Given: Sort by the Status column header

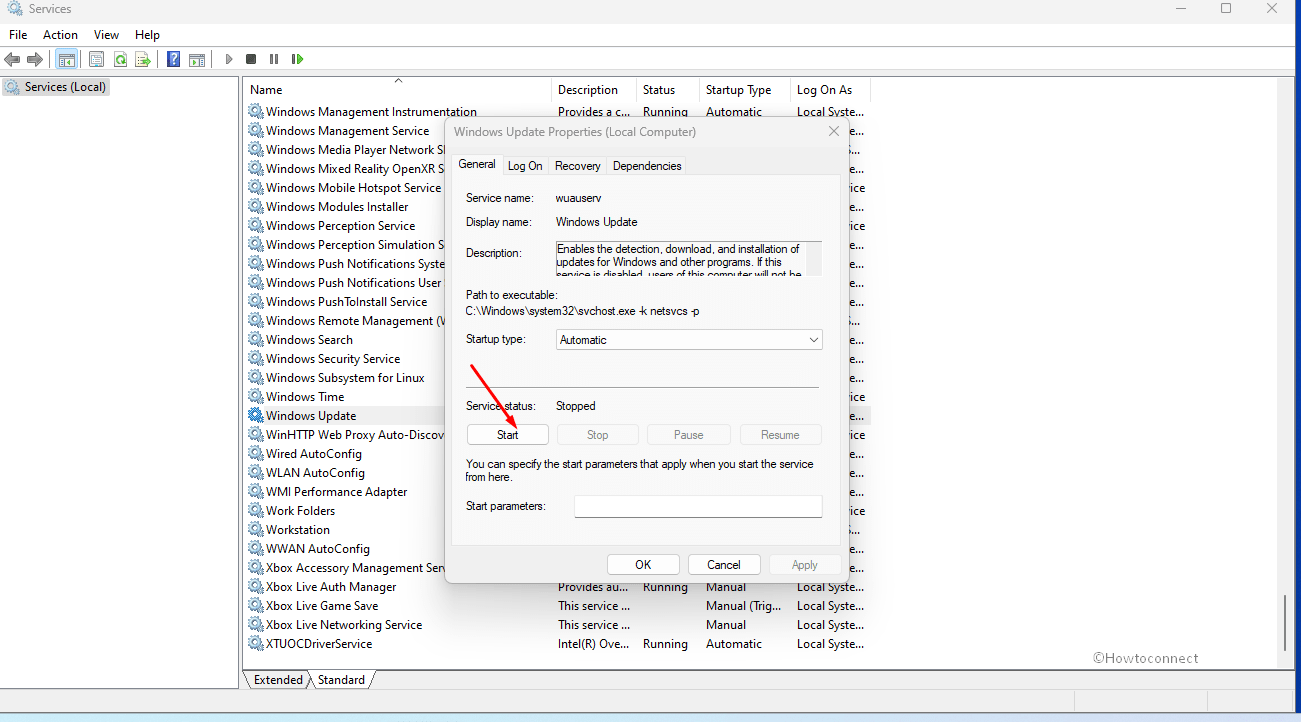Looking at the screenshot, I should 668,89.
